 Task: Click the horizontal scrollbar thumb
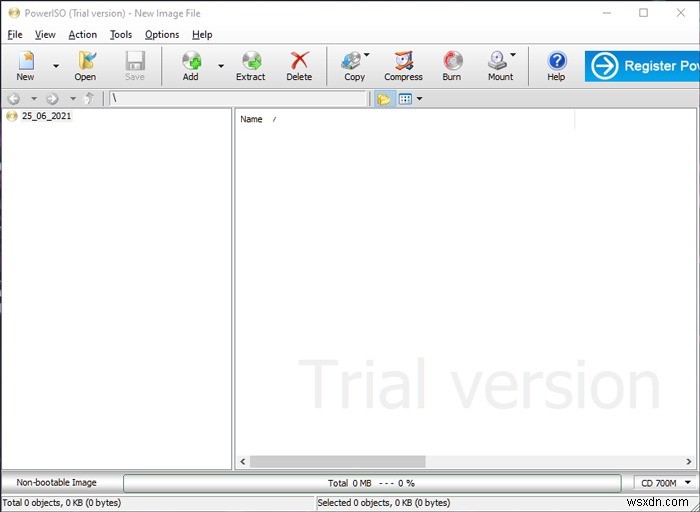point(338,462)
